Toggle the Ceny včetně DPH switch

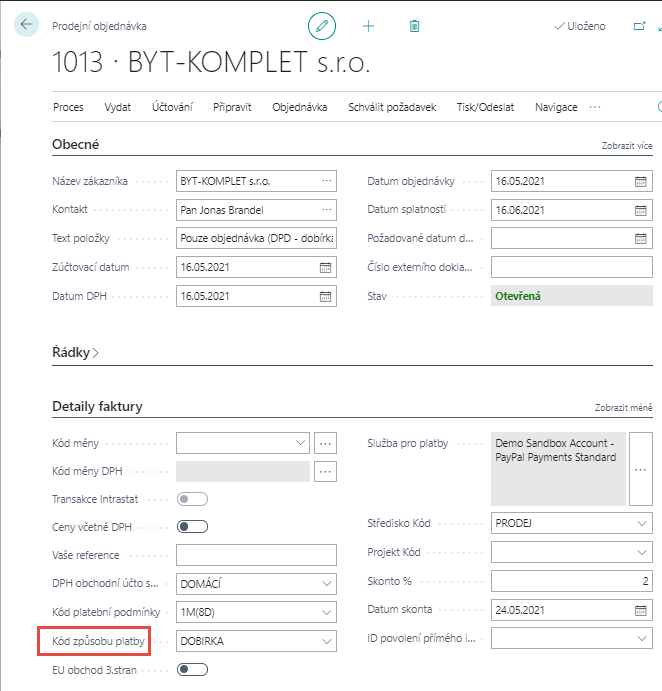click(192, 527)
